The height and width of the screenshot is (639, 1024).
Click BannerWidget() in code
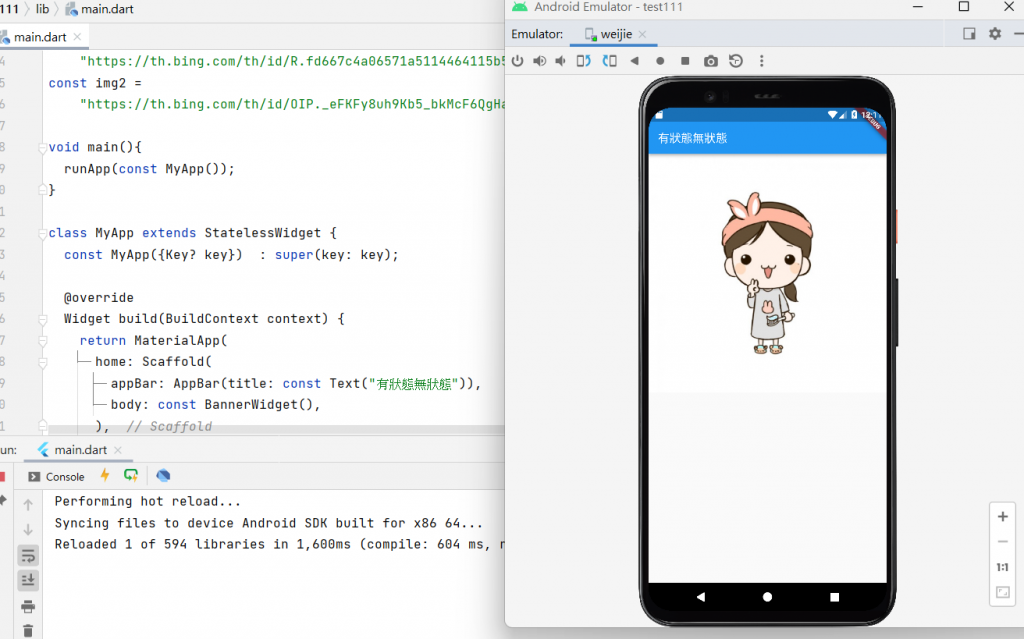click(x=259, y=404)
